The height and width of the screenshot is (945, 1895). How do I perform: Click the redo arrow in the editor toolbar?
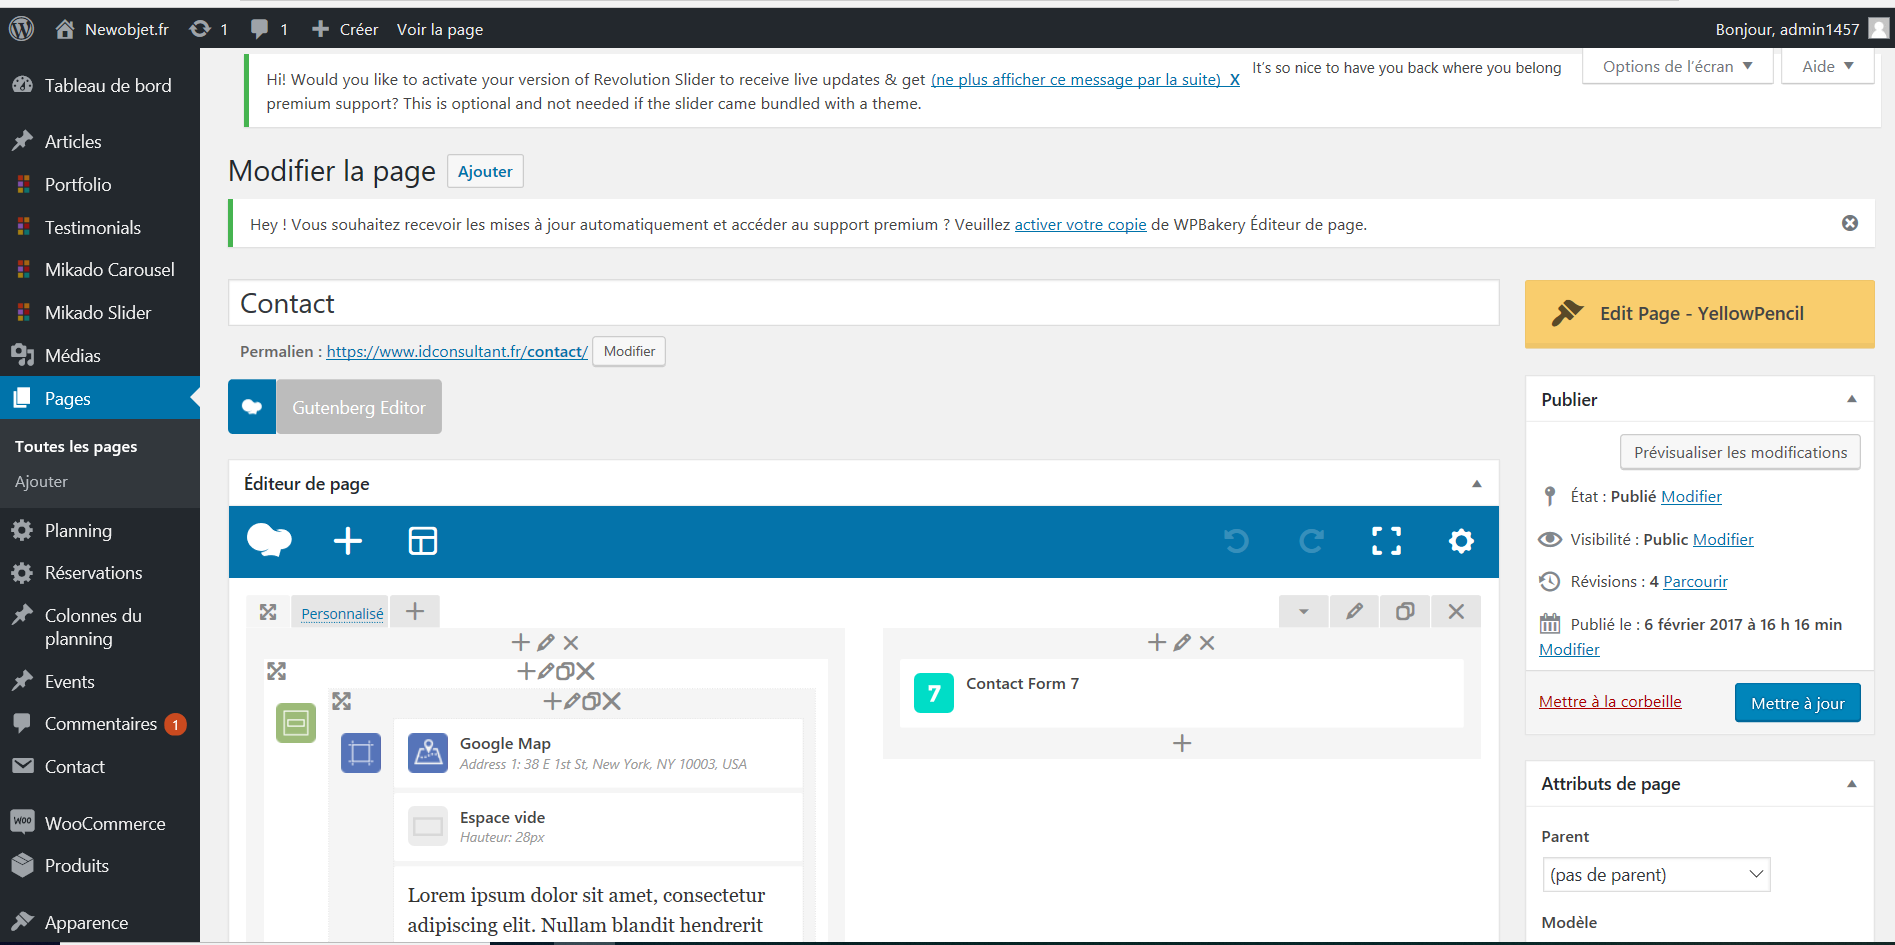1311,541
